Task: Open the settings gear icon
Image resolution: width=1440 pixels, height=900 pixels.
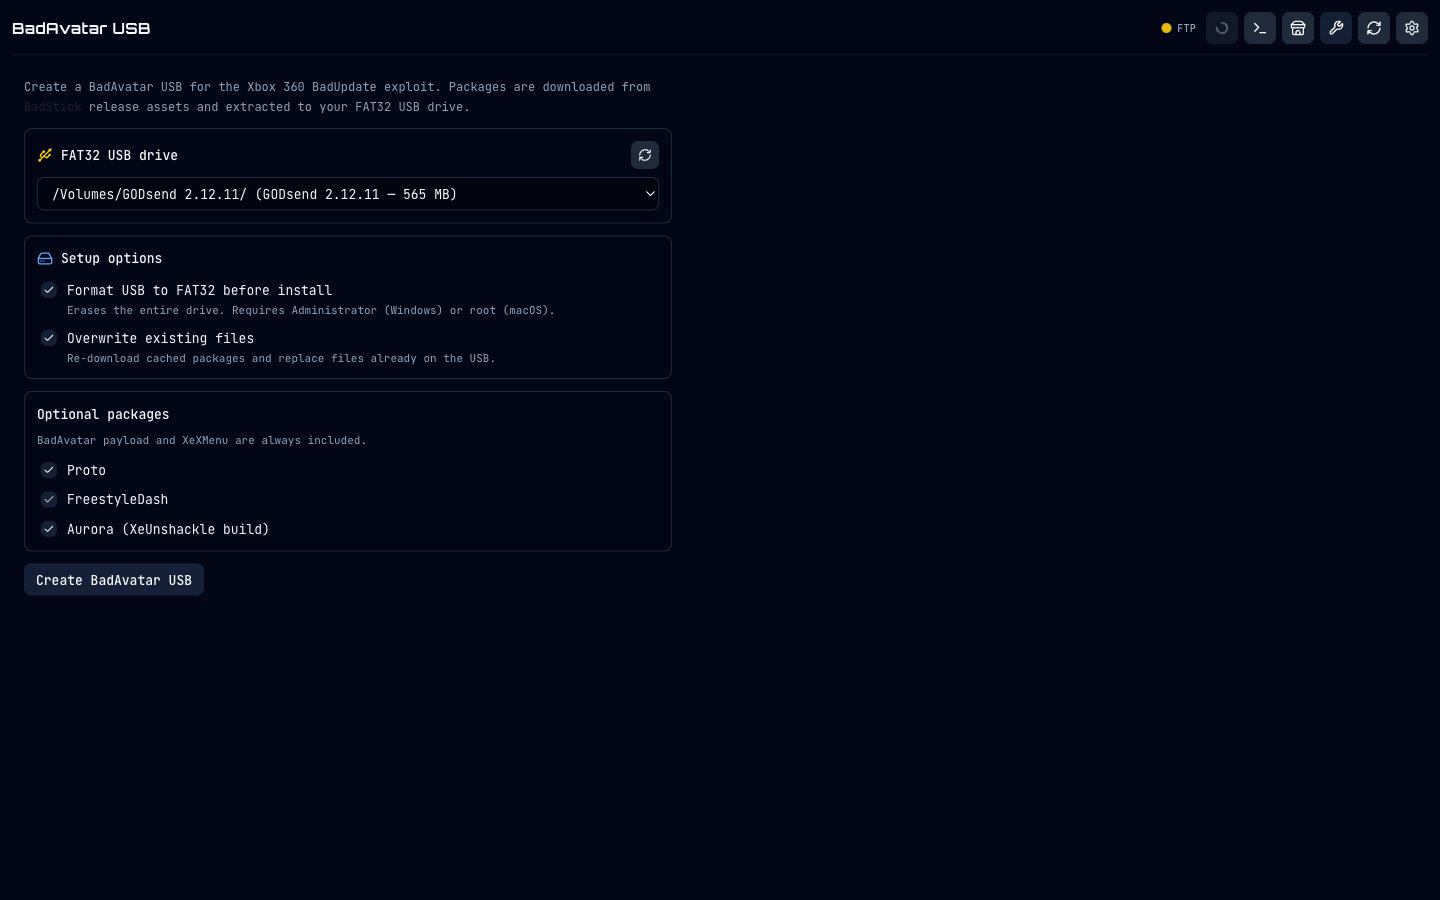Action: coord(1412,28)
